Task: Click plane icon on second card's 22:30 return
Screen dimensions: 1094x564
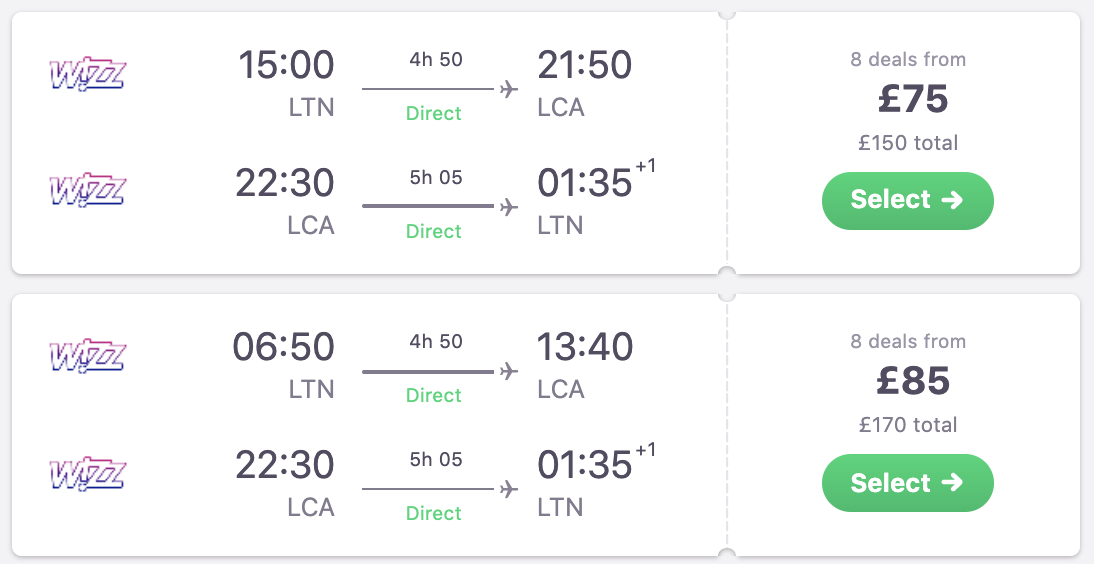Action: point(509,489)
